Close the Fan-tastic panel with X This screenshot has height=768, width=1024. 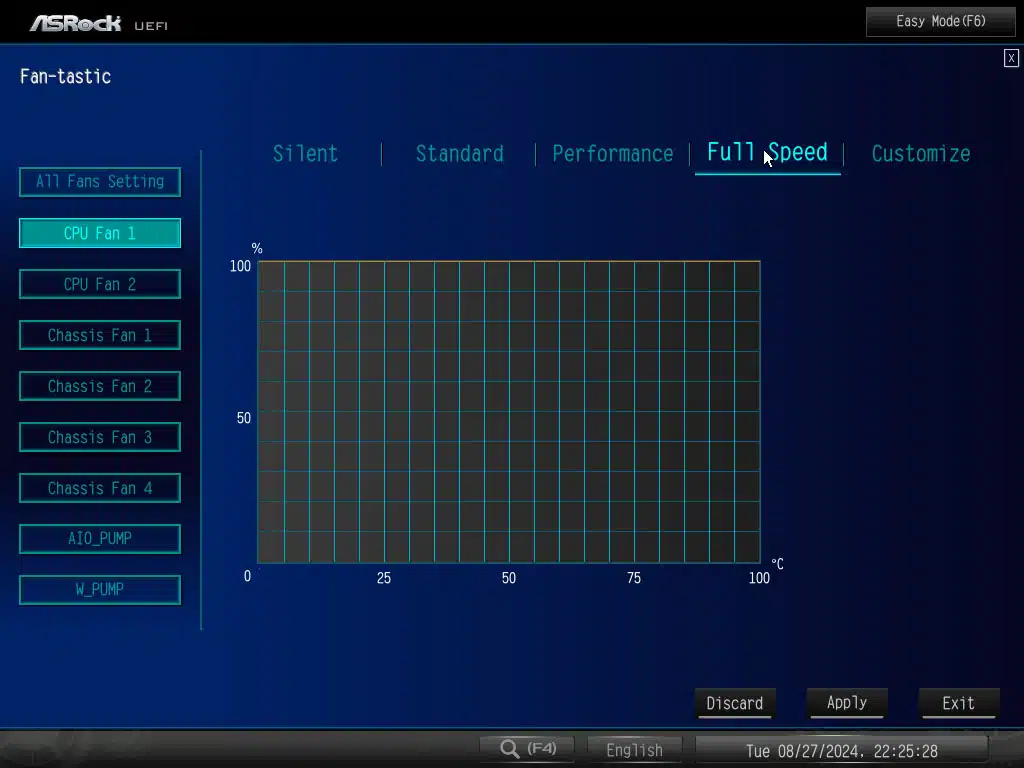point(1011,58)
